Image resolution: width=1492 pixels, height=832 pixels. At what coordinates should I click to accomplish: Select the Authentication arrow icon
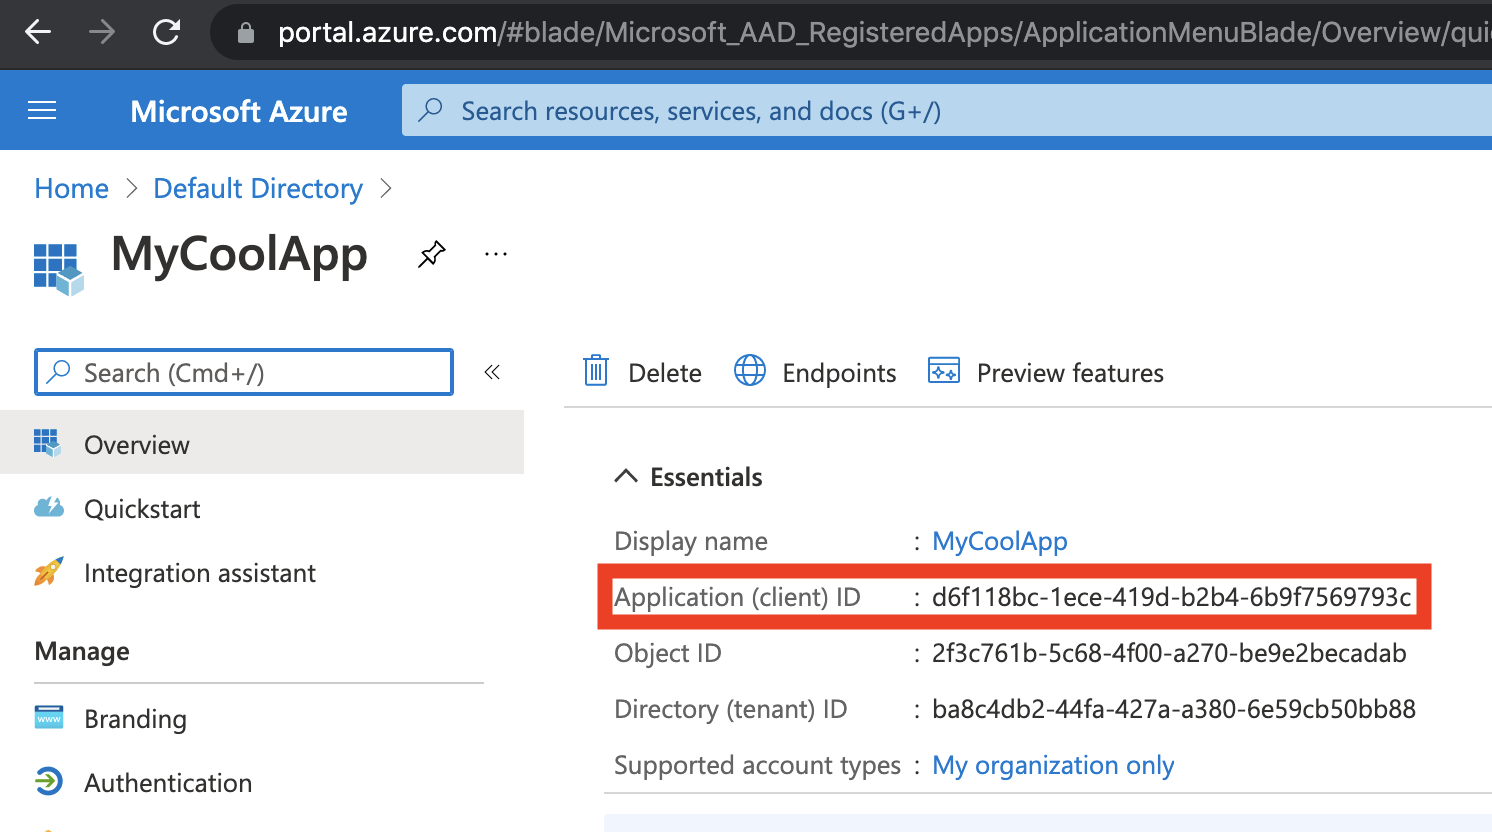tap(50, 782)
